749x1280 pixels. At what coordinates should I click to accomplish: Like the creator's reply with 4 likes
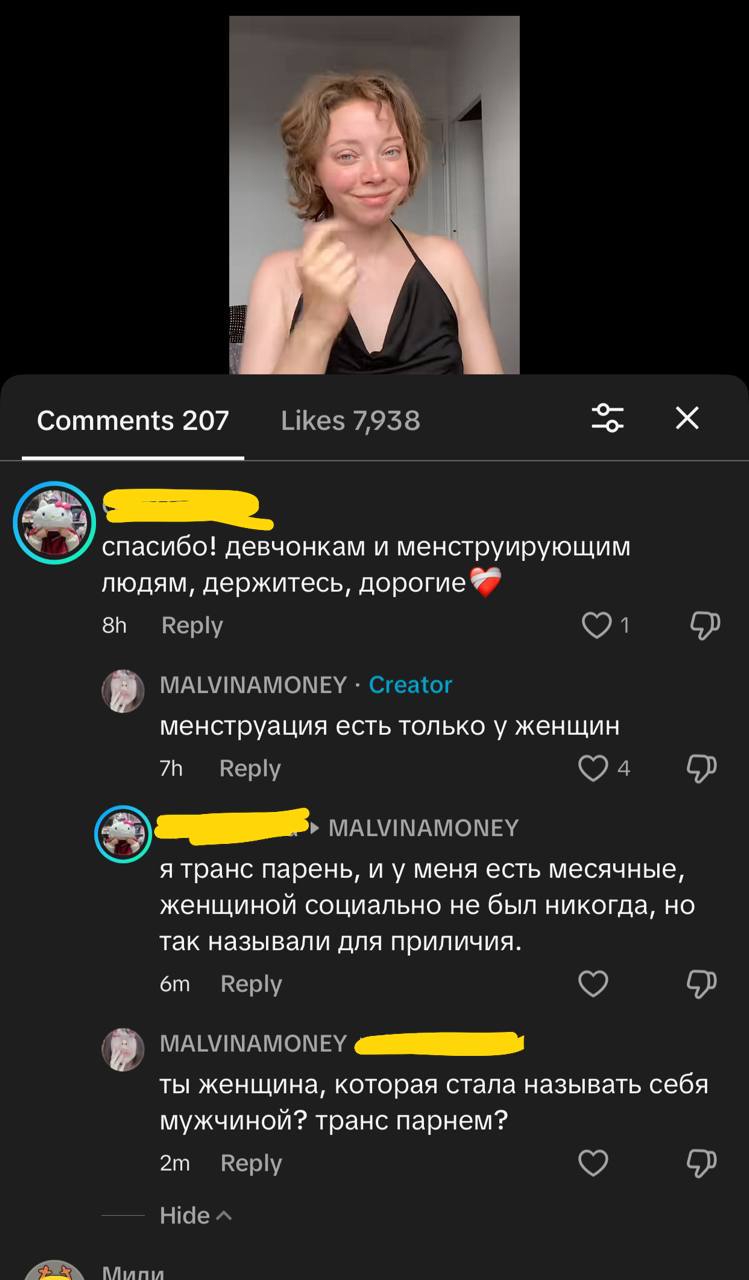point(594,768)
